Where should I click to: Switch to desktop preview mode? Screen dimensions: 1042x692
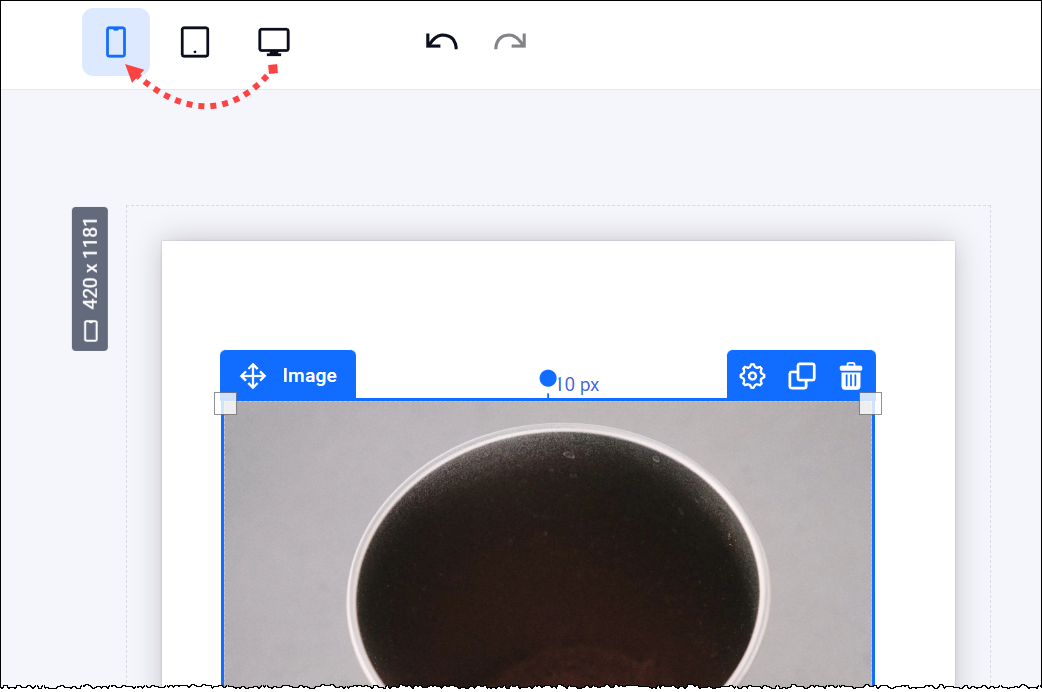pyautogui.click(x=274, y=42)
